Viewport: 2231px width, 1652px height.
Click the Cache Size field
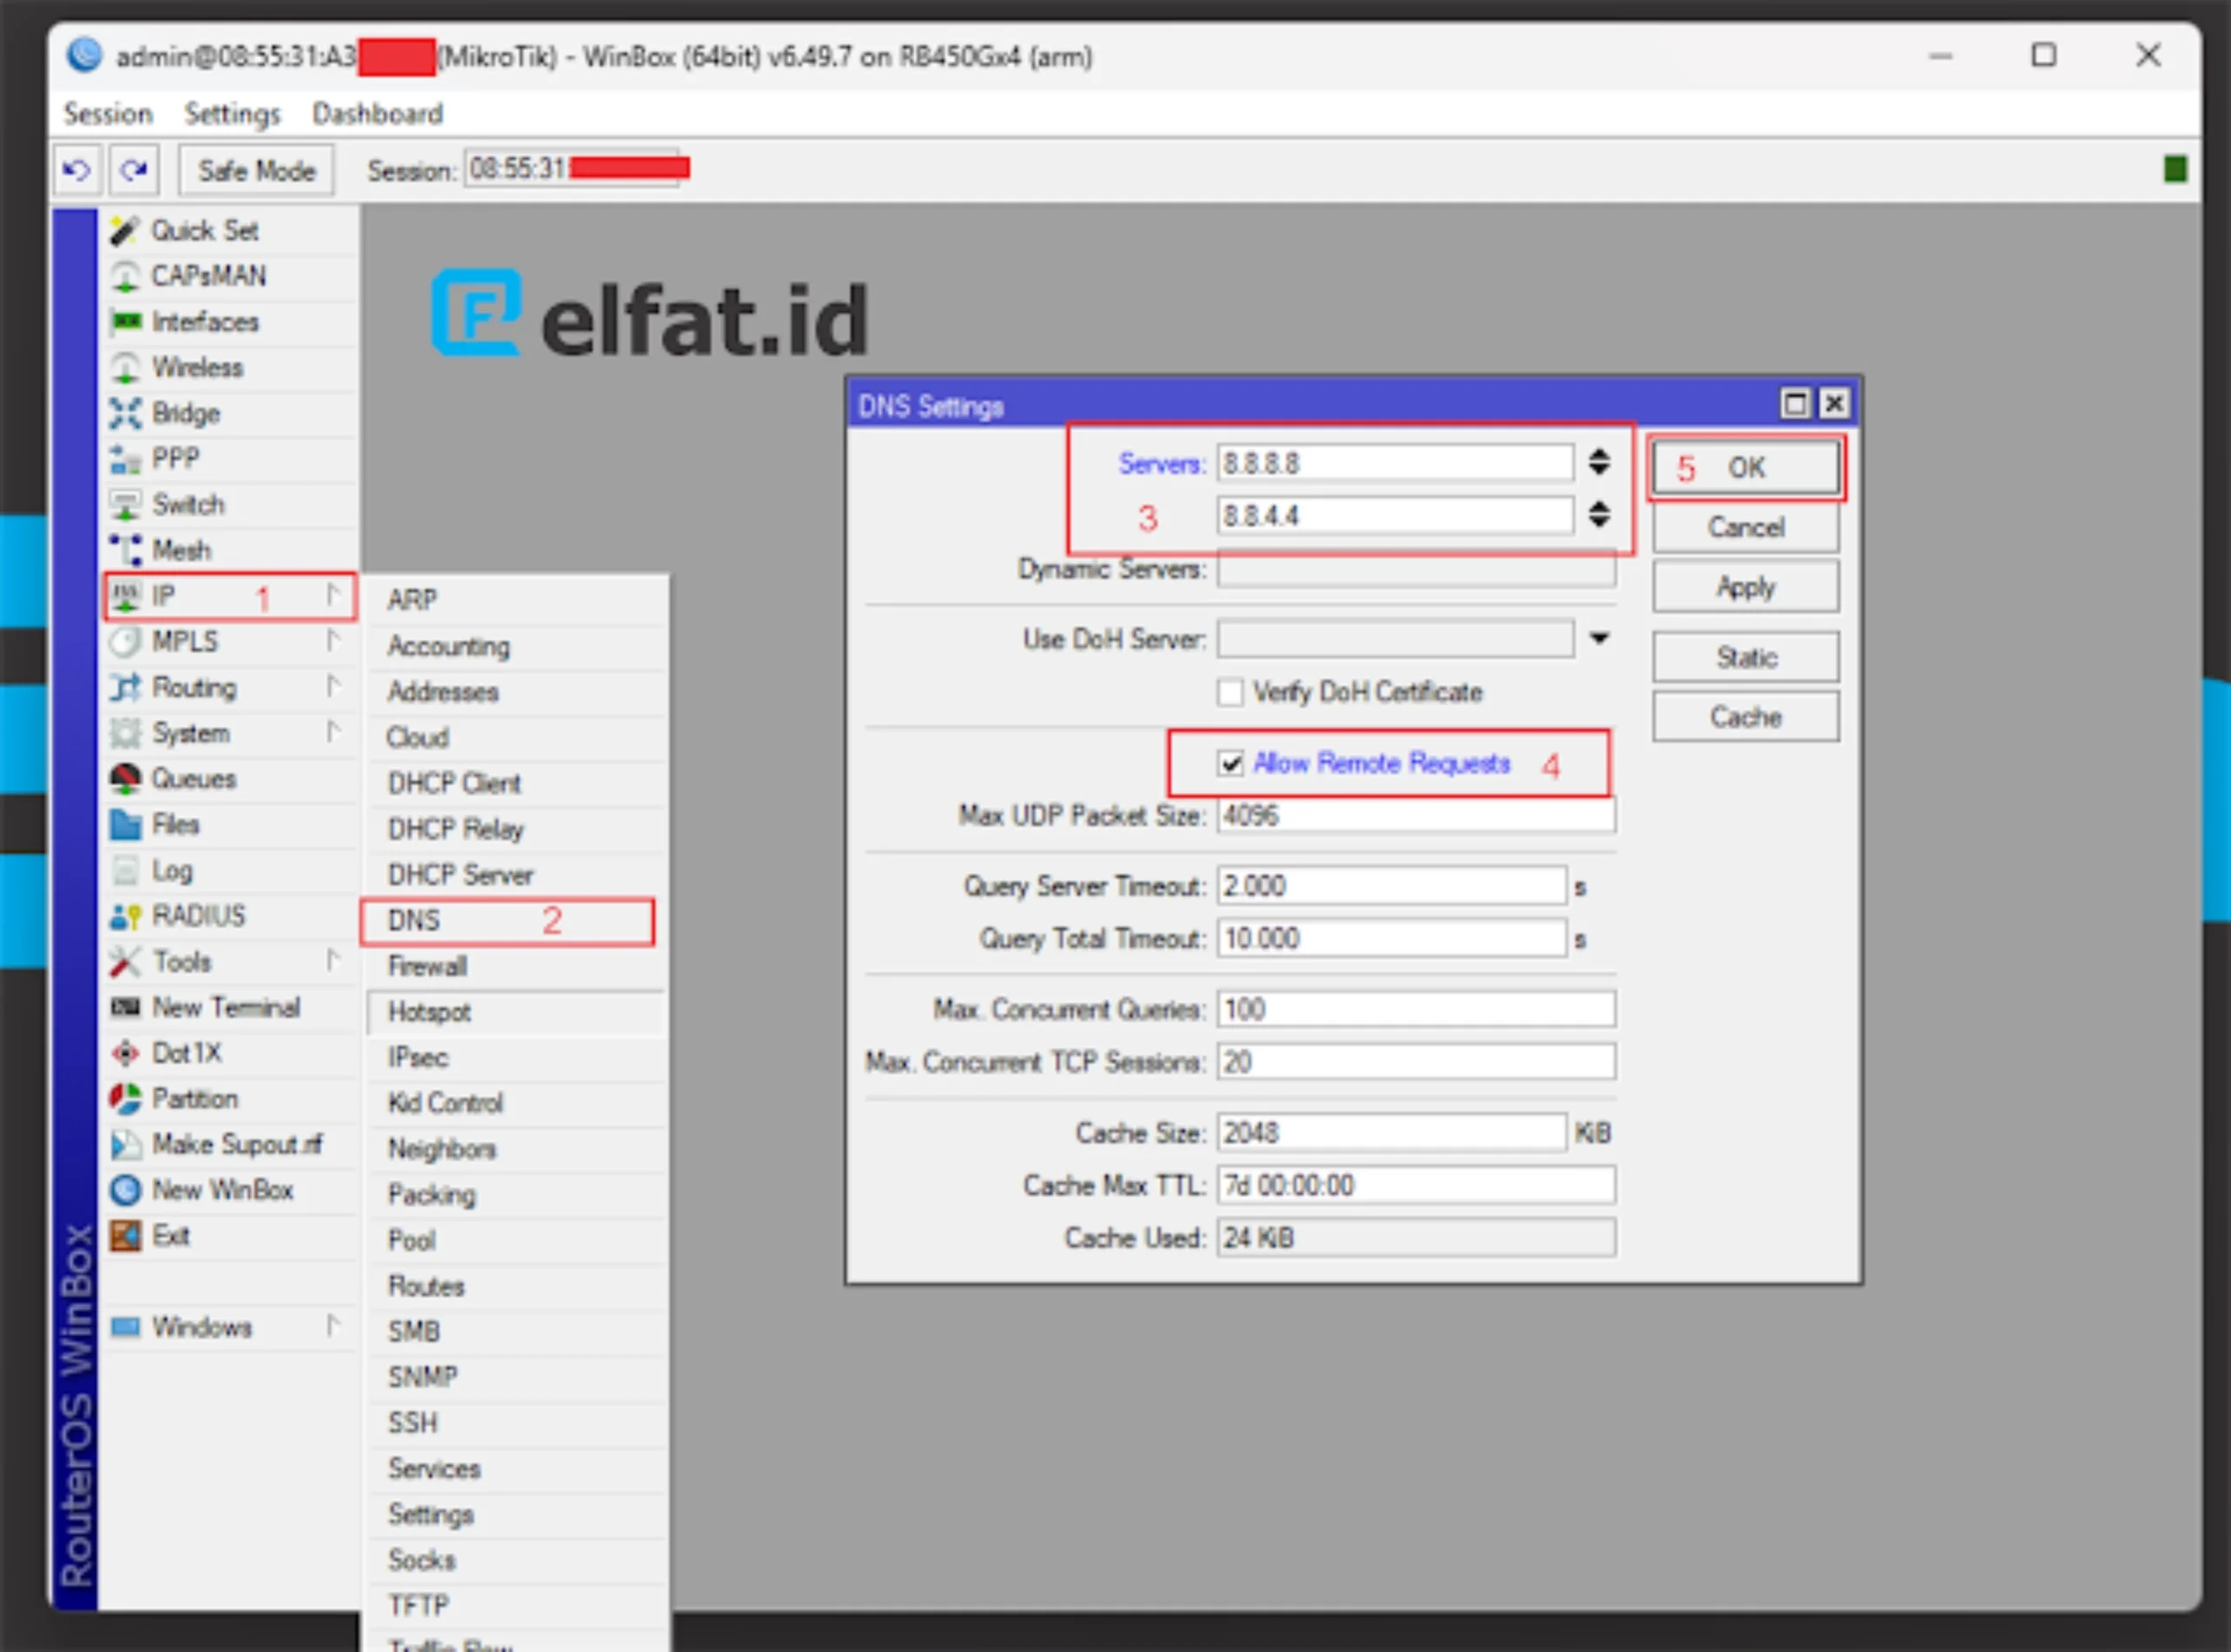1391,1133
